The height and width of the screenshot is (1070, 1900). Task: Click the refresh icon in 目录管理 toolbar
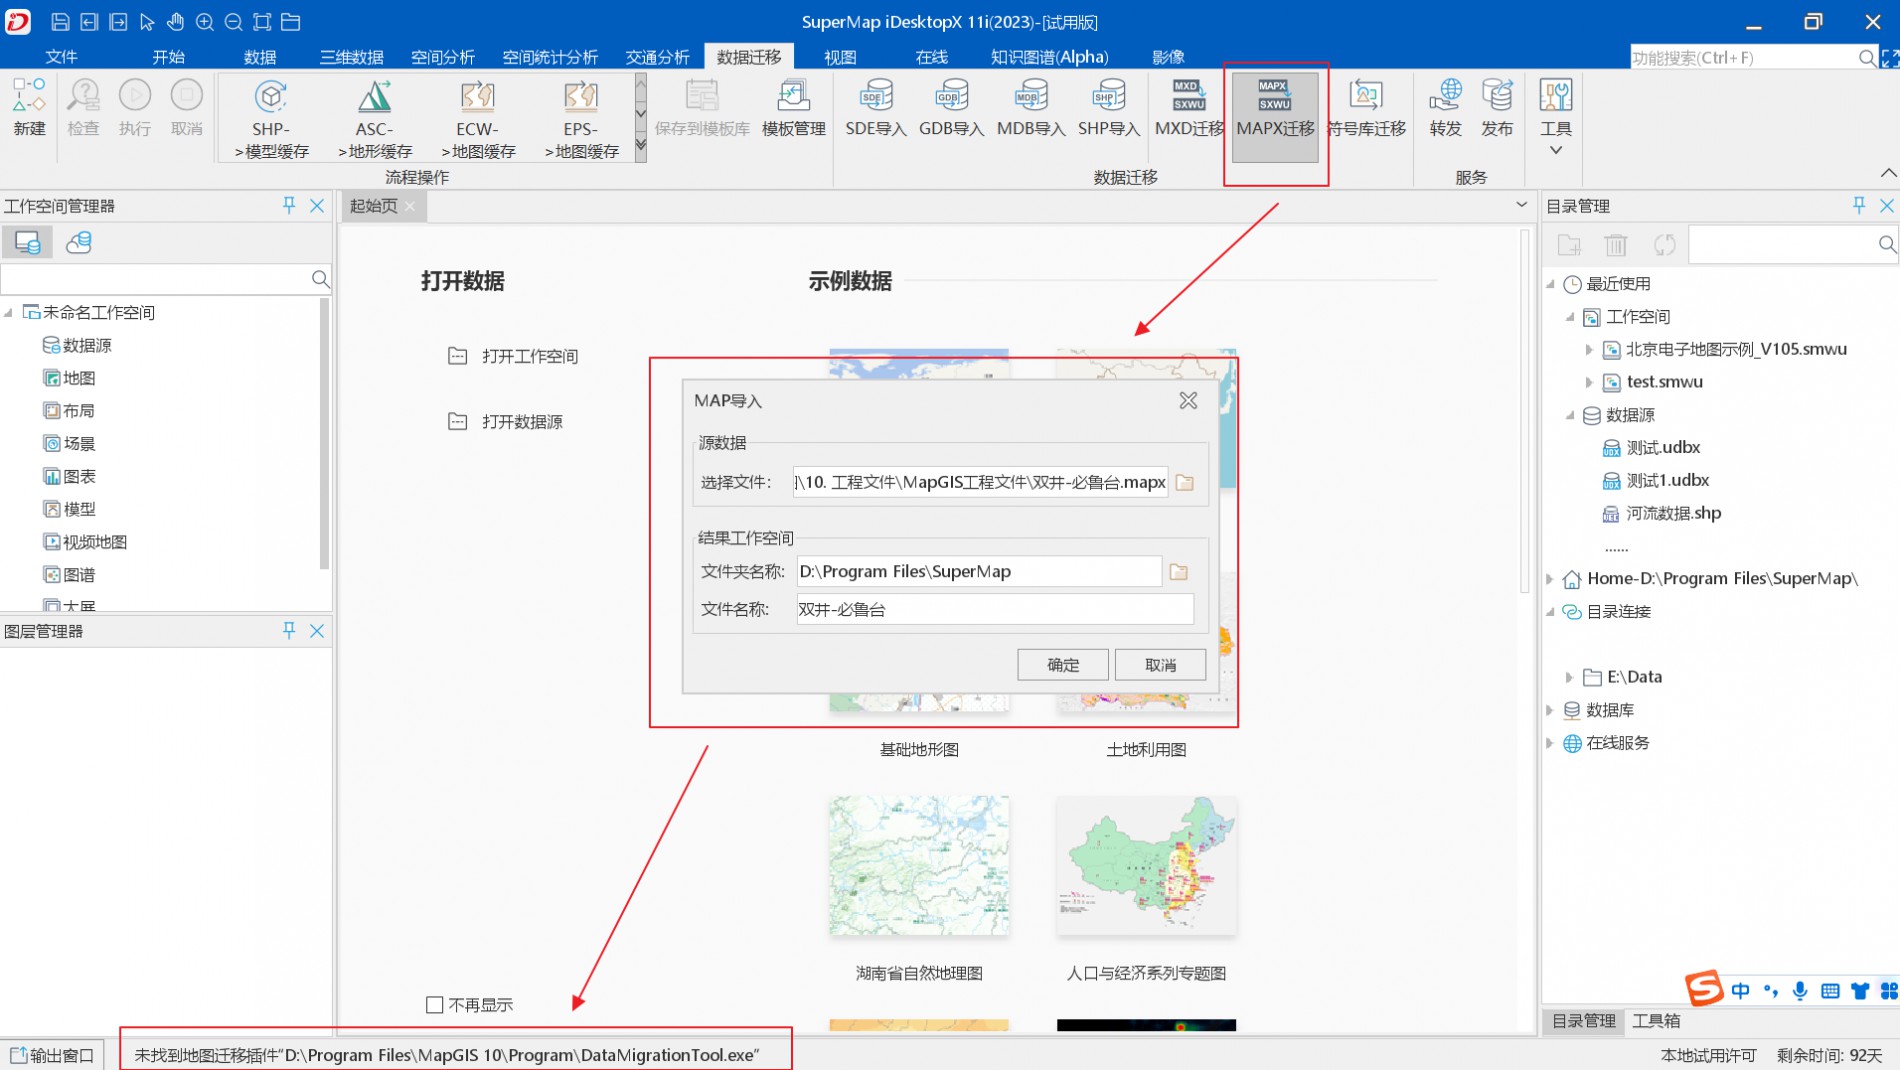(x=1664, y=245)
